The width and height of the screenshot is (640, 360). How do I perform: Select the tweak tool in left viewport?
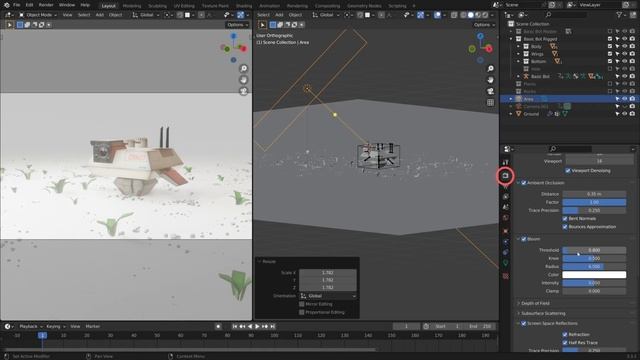(9, 25)
